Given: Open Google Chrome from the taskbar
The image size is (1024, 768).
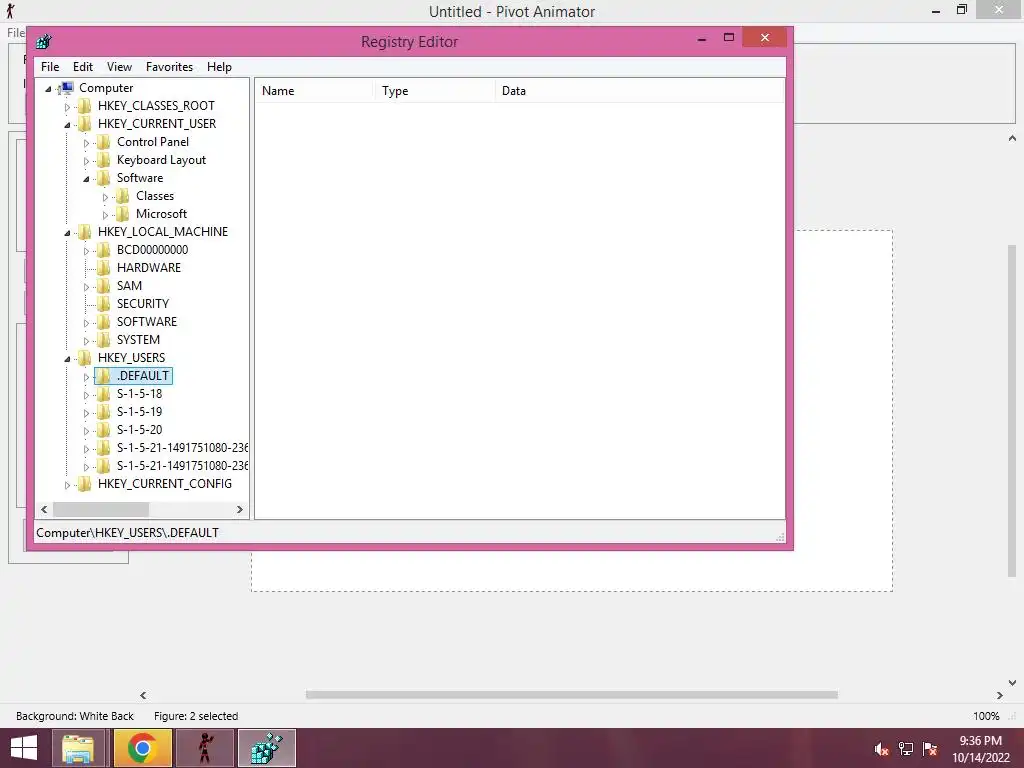Looking at the screenshot, I should tap(142, 748).
